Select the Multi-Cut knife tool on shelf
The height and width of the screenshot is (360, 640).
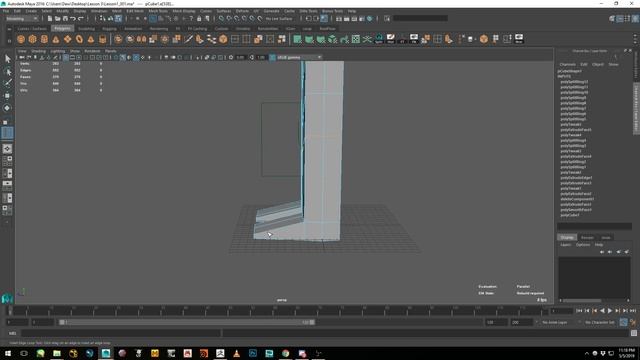pos(188,39)
